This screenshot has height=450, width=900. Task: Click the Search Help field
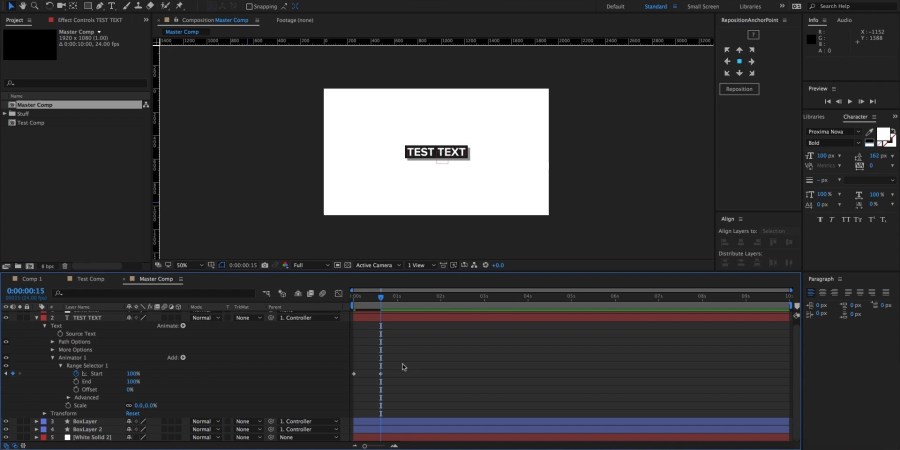pyautogui.click(x=852, y=6)
